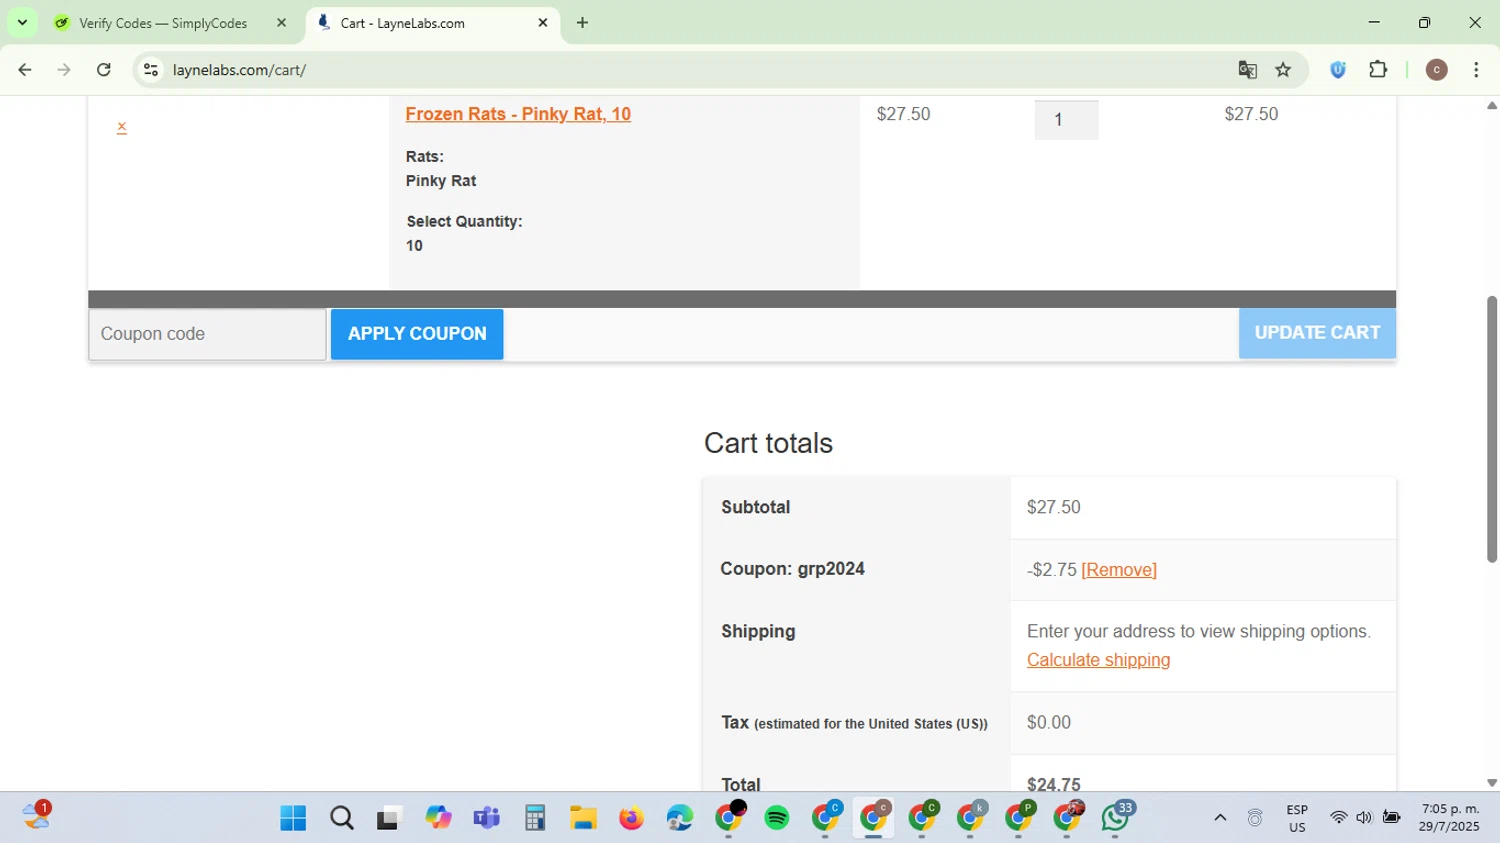Reload the cart page

tap(104, 70)
